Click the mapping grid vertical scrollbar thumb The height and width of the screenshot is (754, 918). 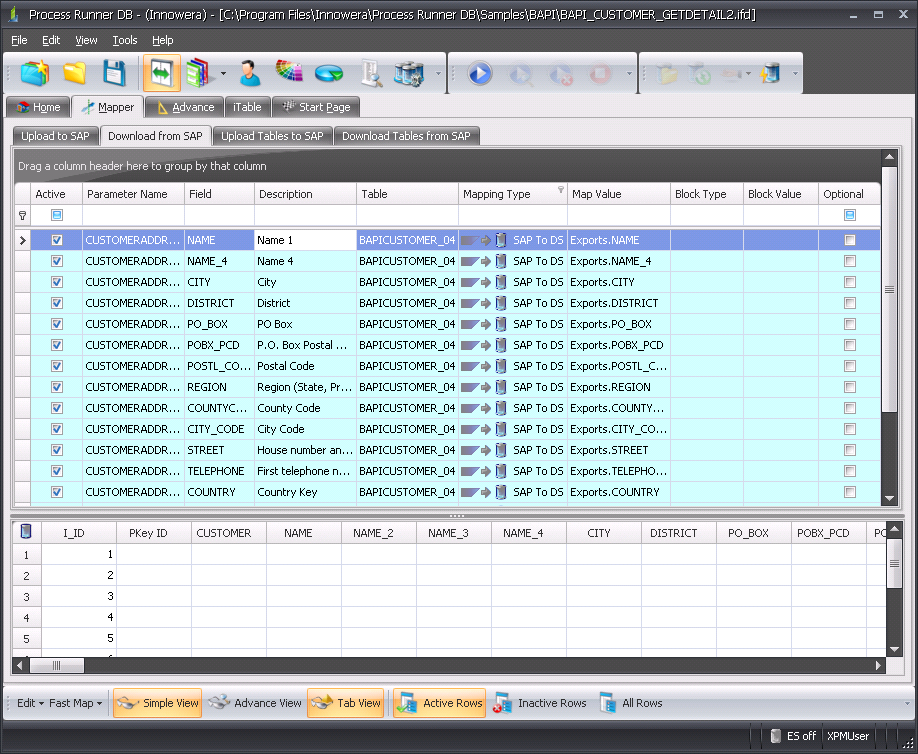pyautogui.click(x=889, y=289)
